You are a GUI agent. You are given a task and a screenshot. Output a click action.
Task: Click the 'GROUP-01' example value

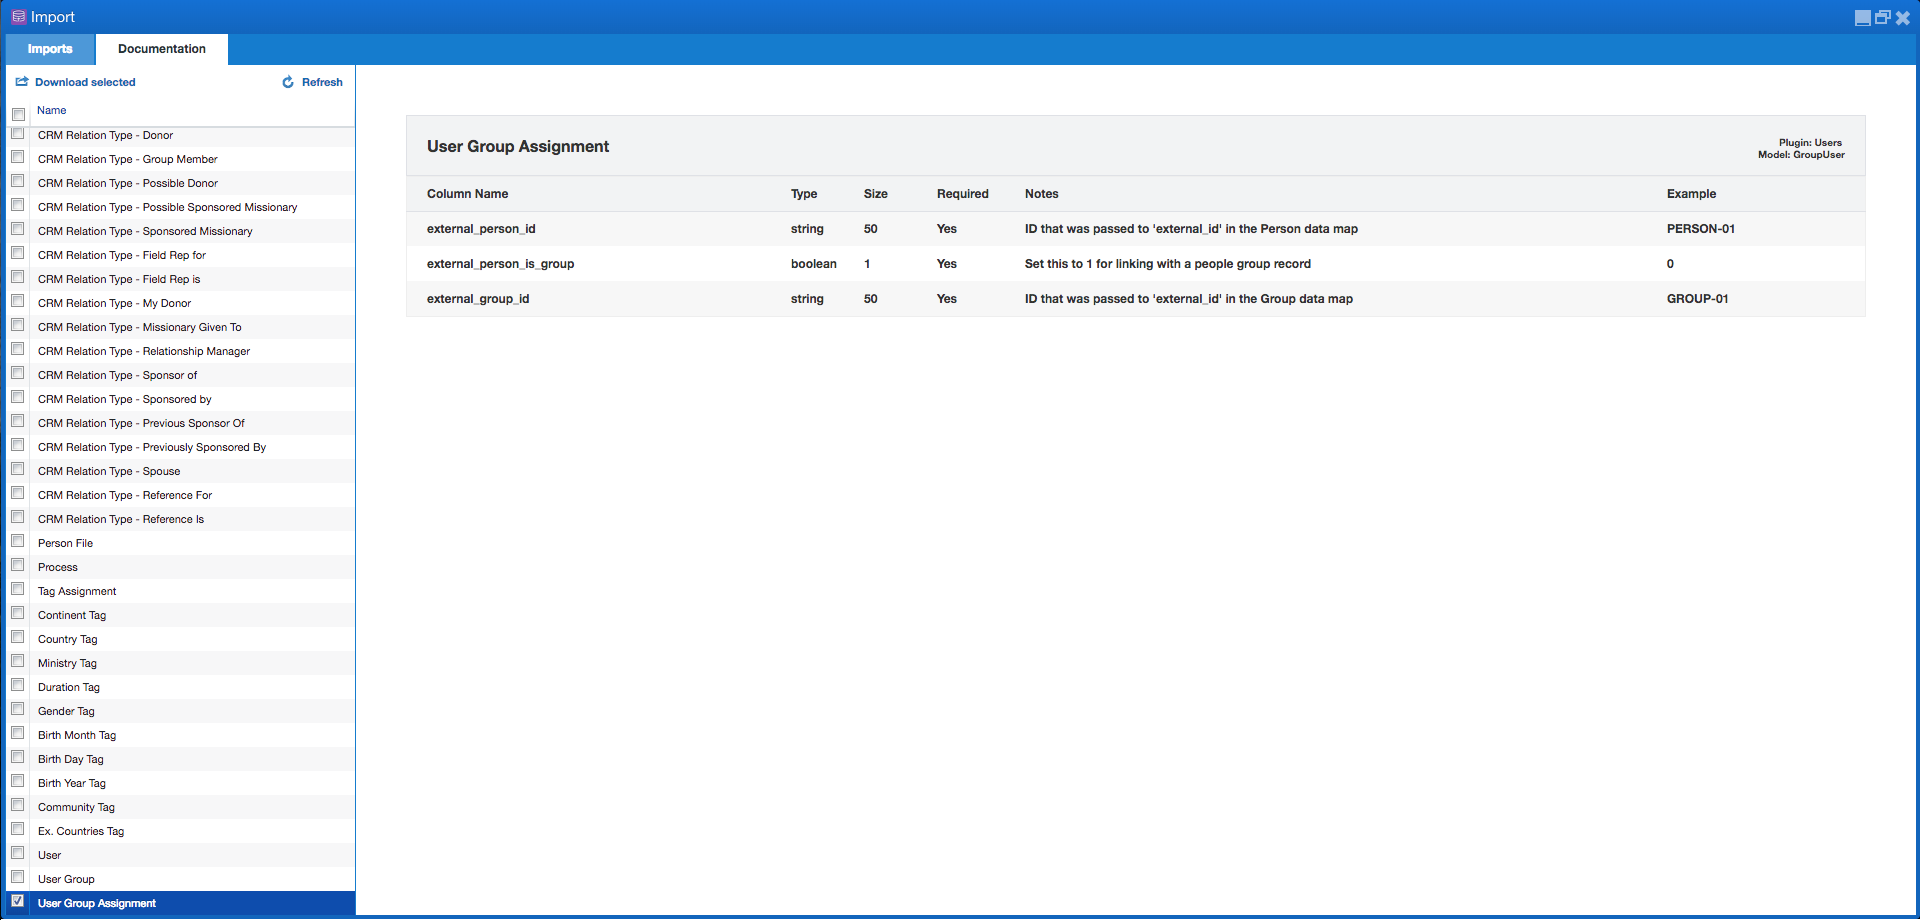coord(1697,299)
